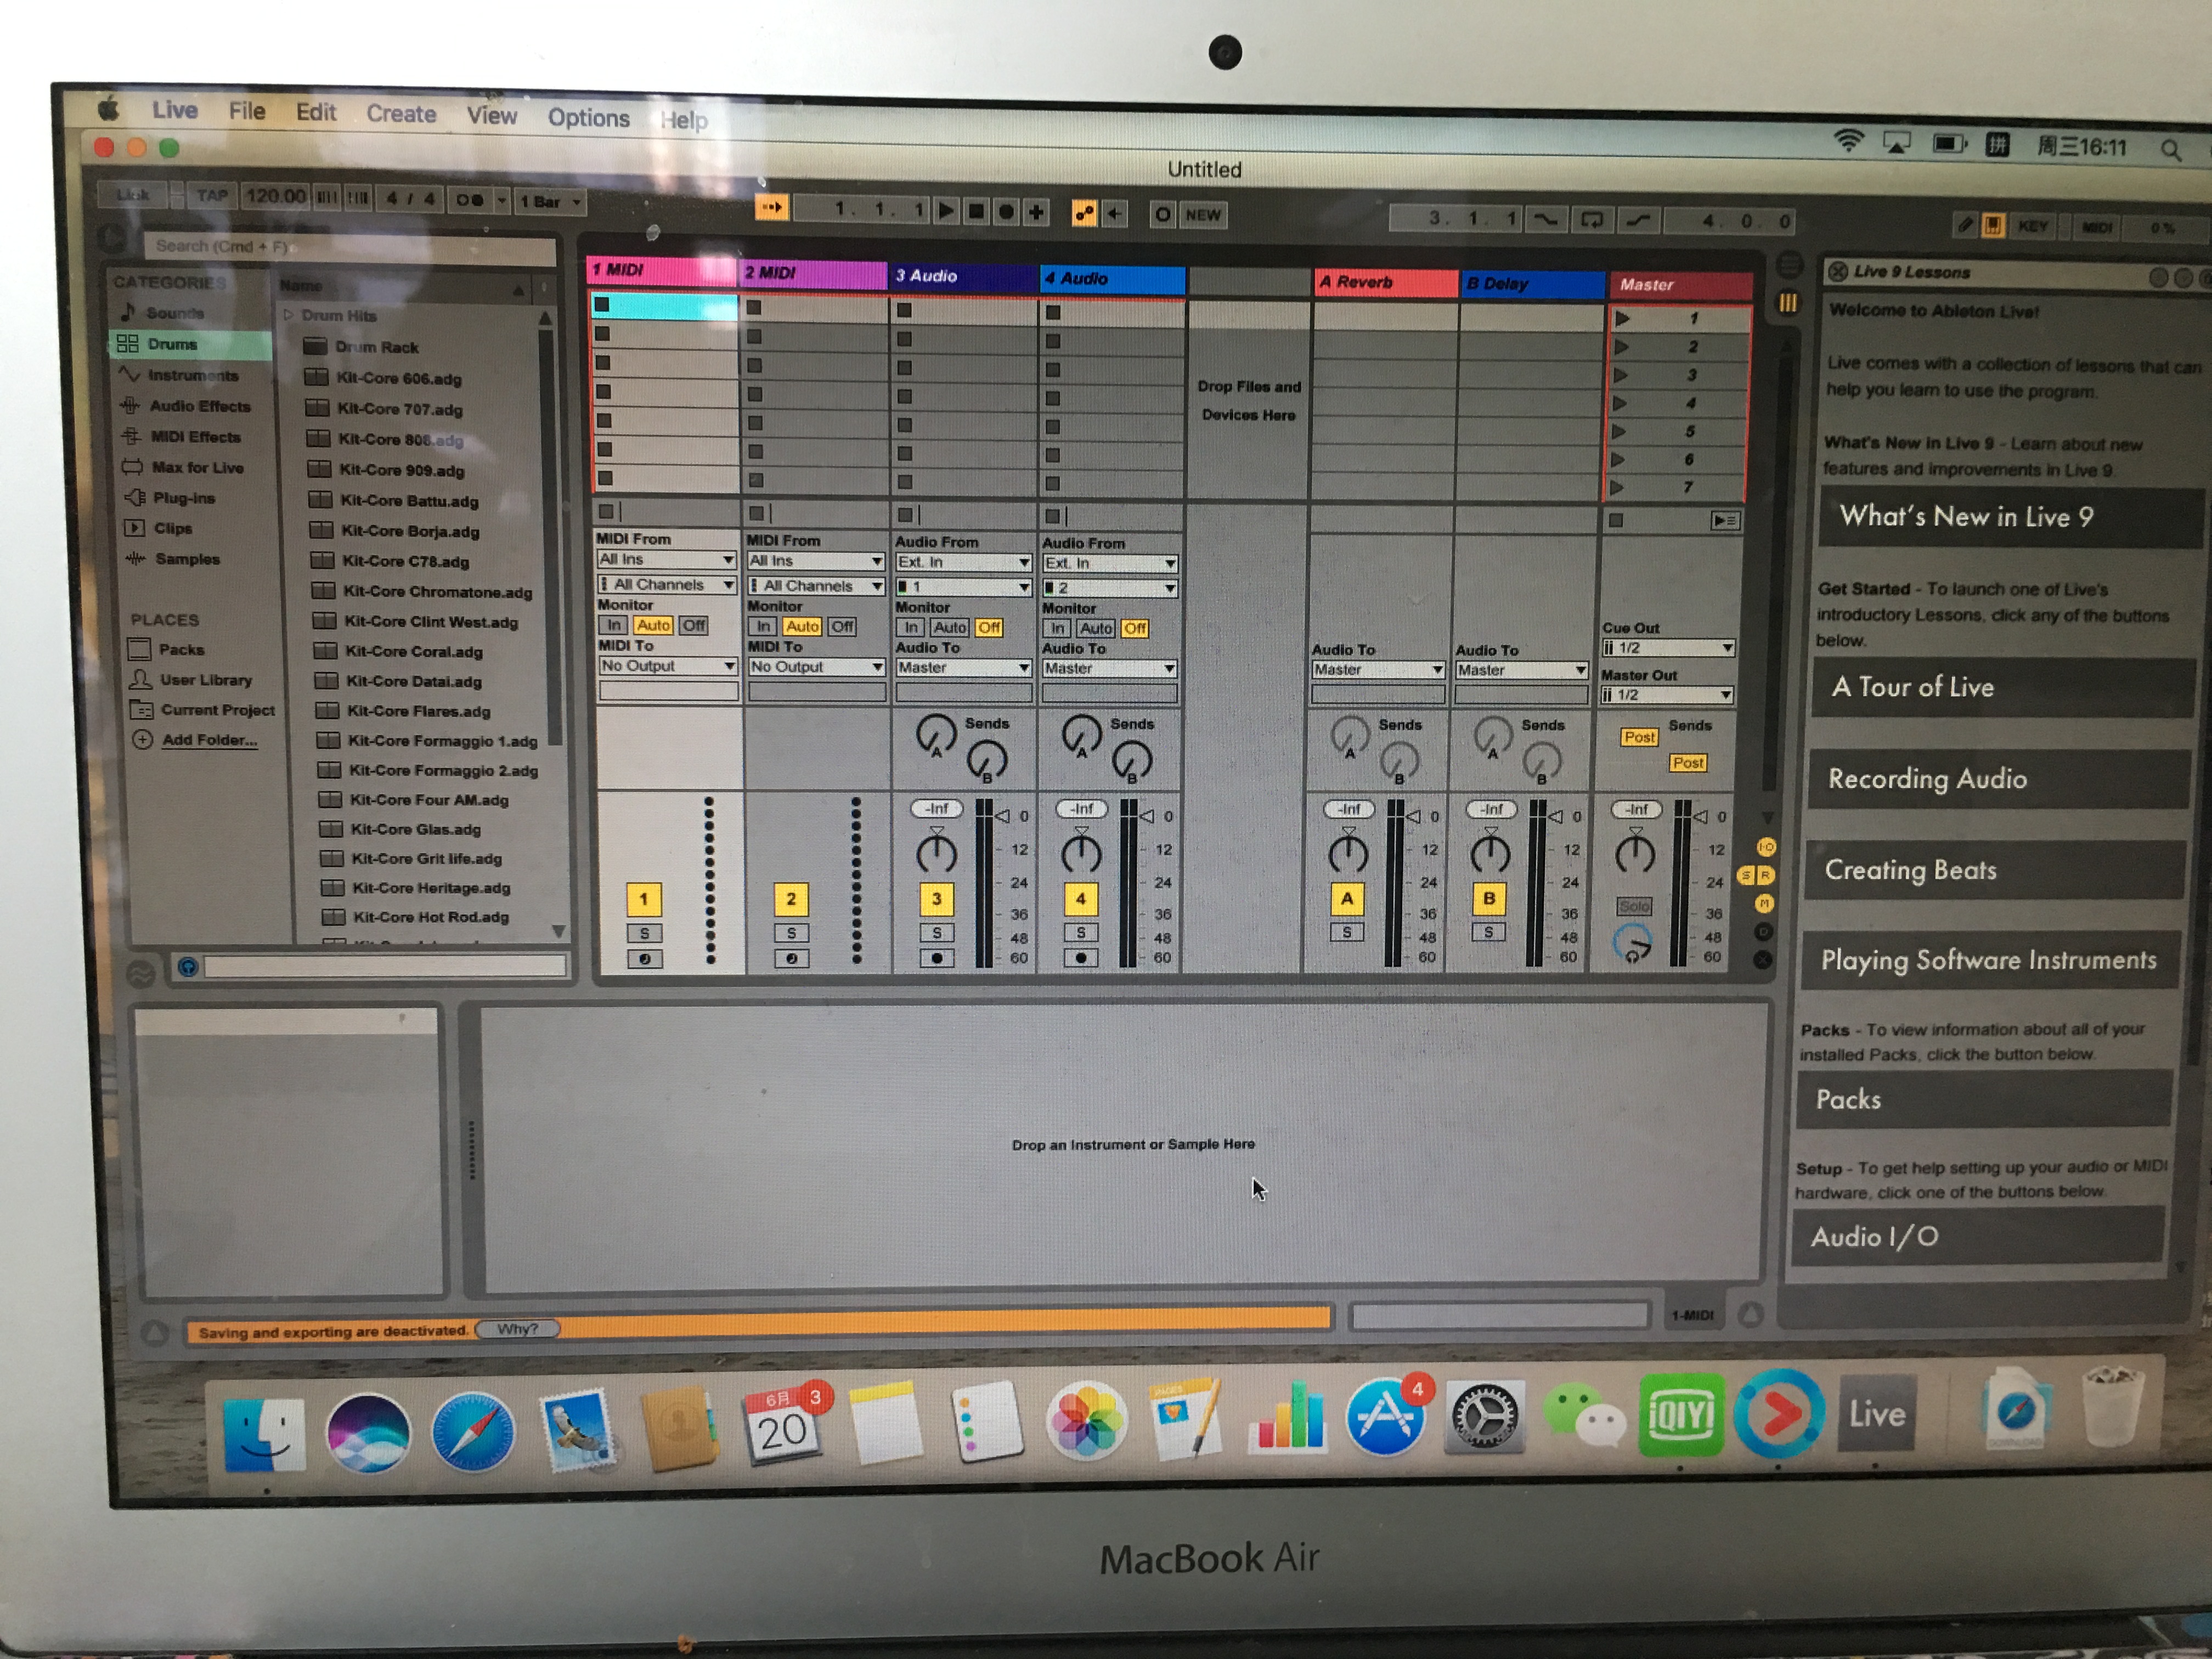Click track 3 volume slider handle

[1003, 816]
